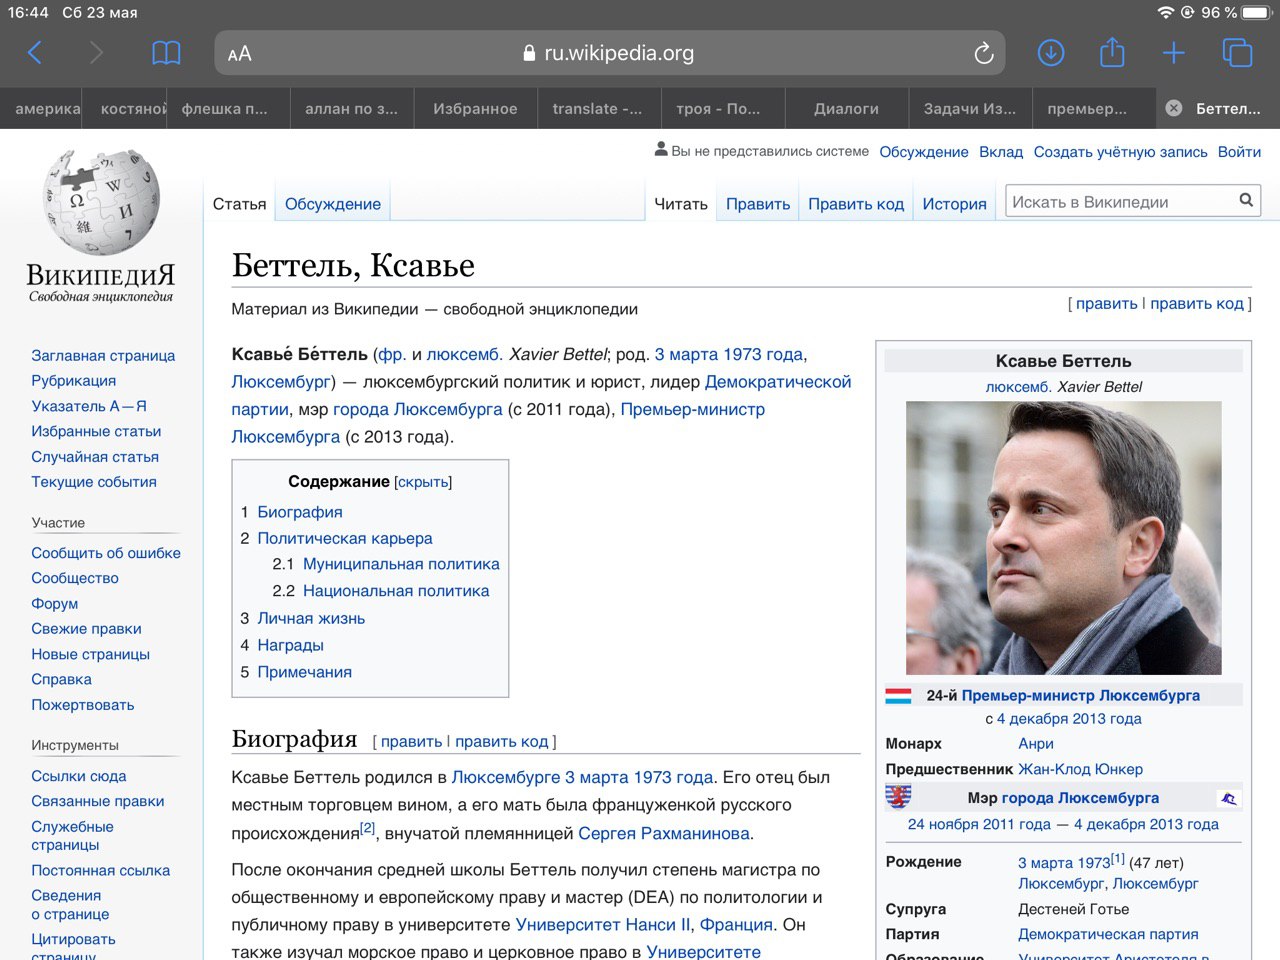This screenshot has width=1280, height=960.
Task: Select the Читать tab
Action: point(681,204)
